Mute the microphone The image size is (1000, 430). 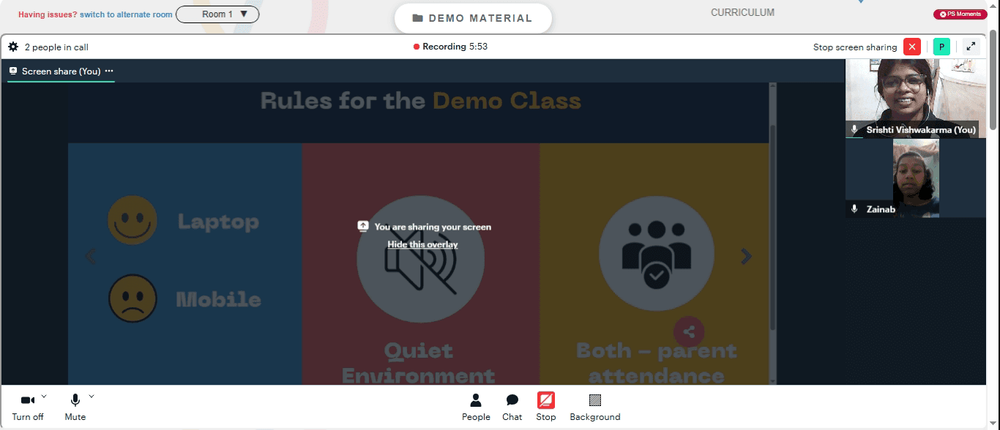tap(75, 407)
